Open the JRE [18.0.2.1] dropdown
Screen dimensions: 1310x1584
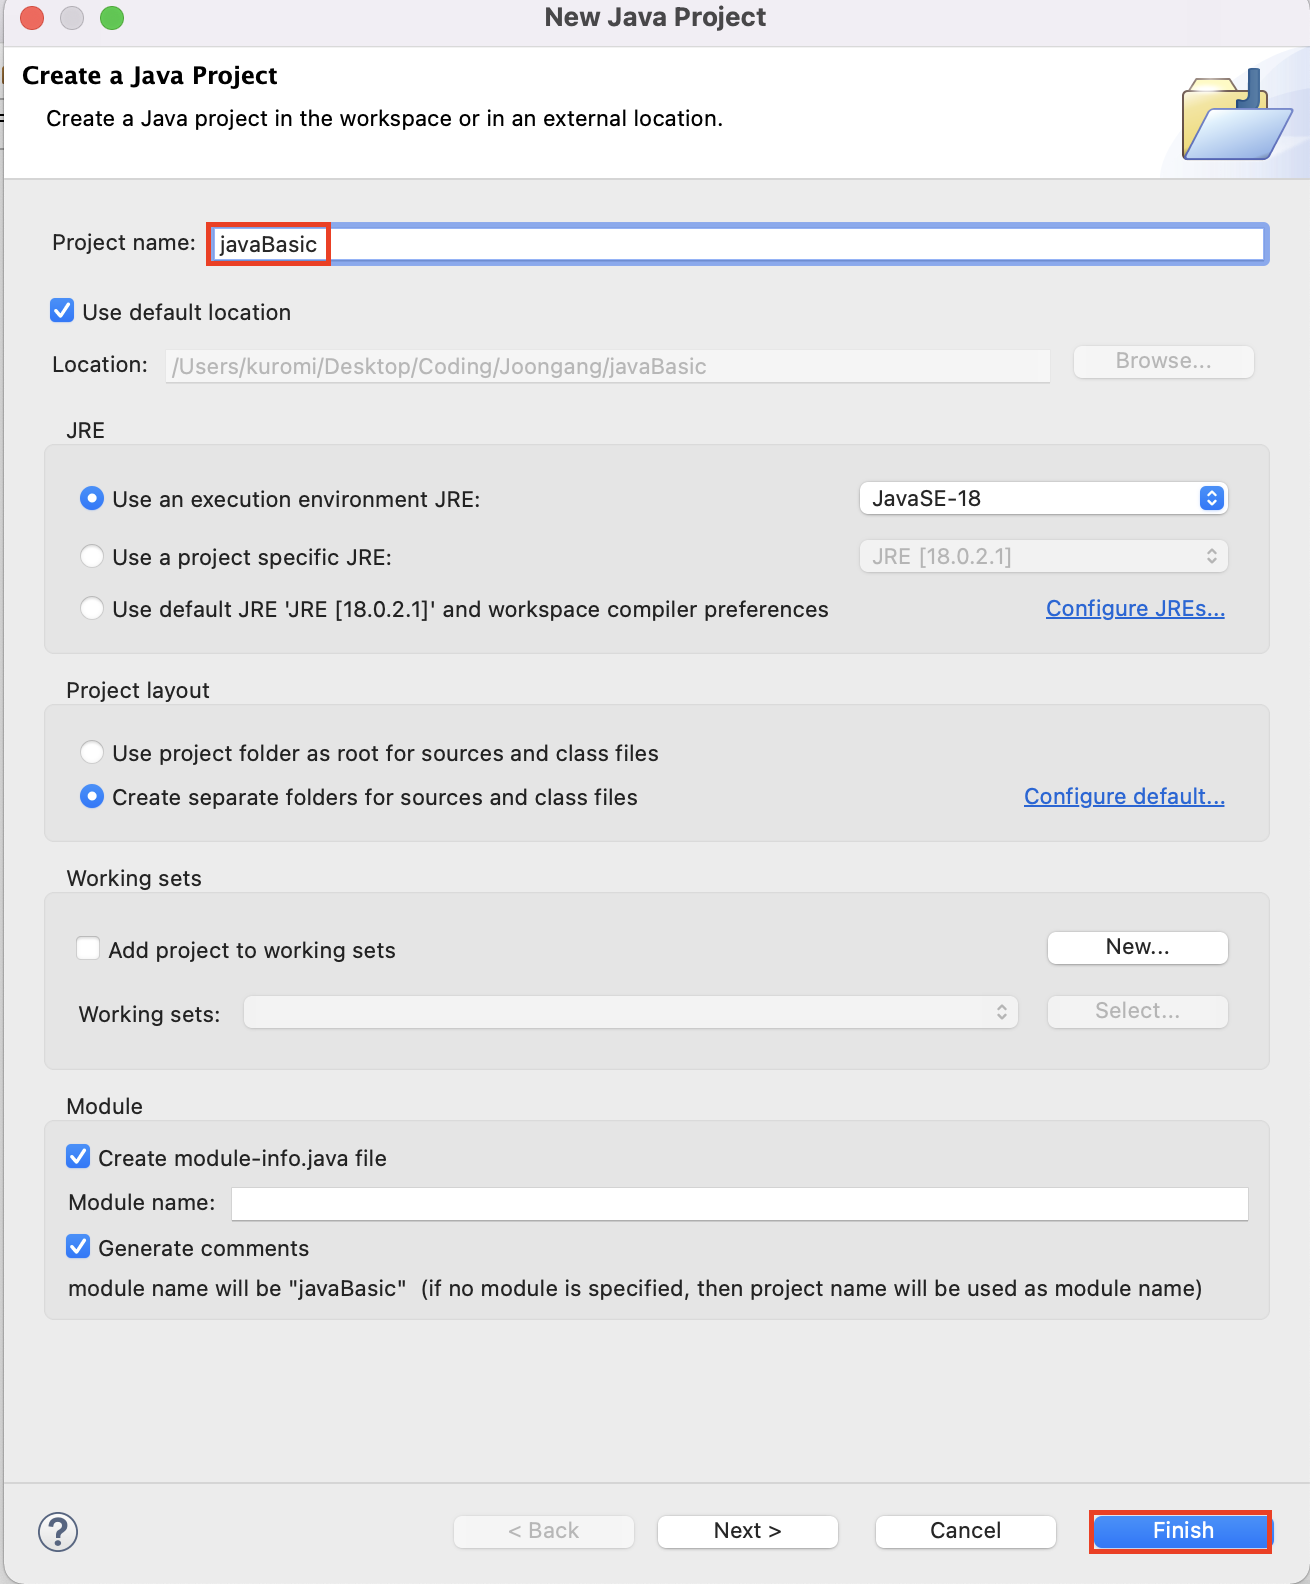tap(1043, 556)
